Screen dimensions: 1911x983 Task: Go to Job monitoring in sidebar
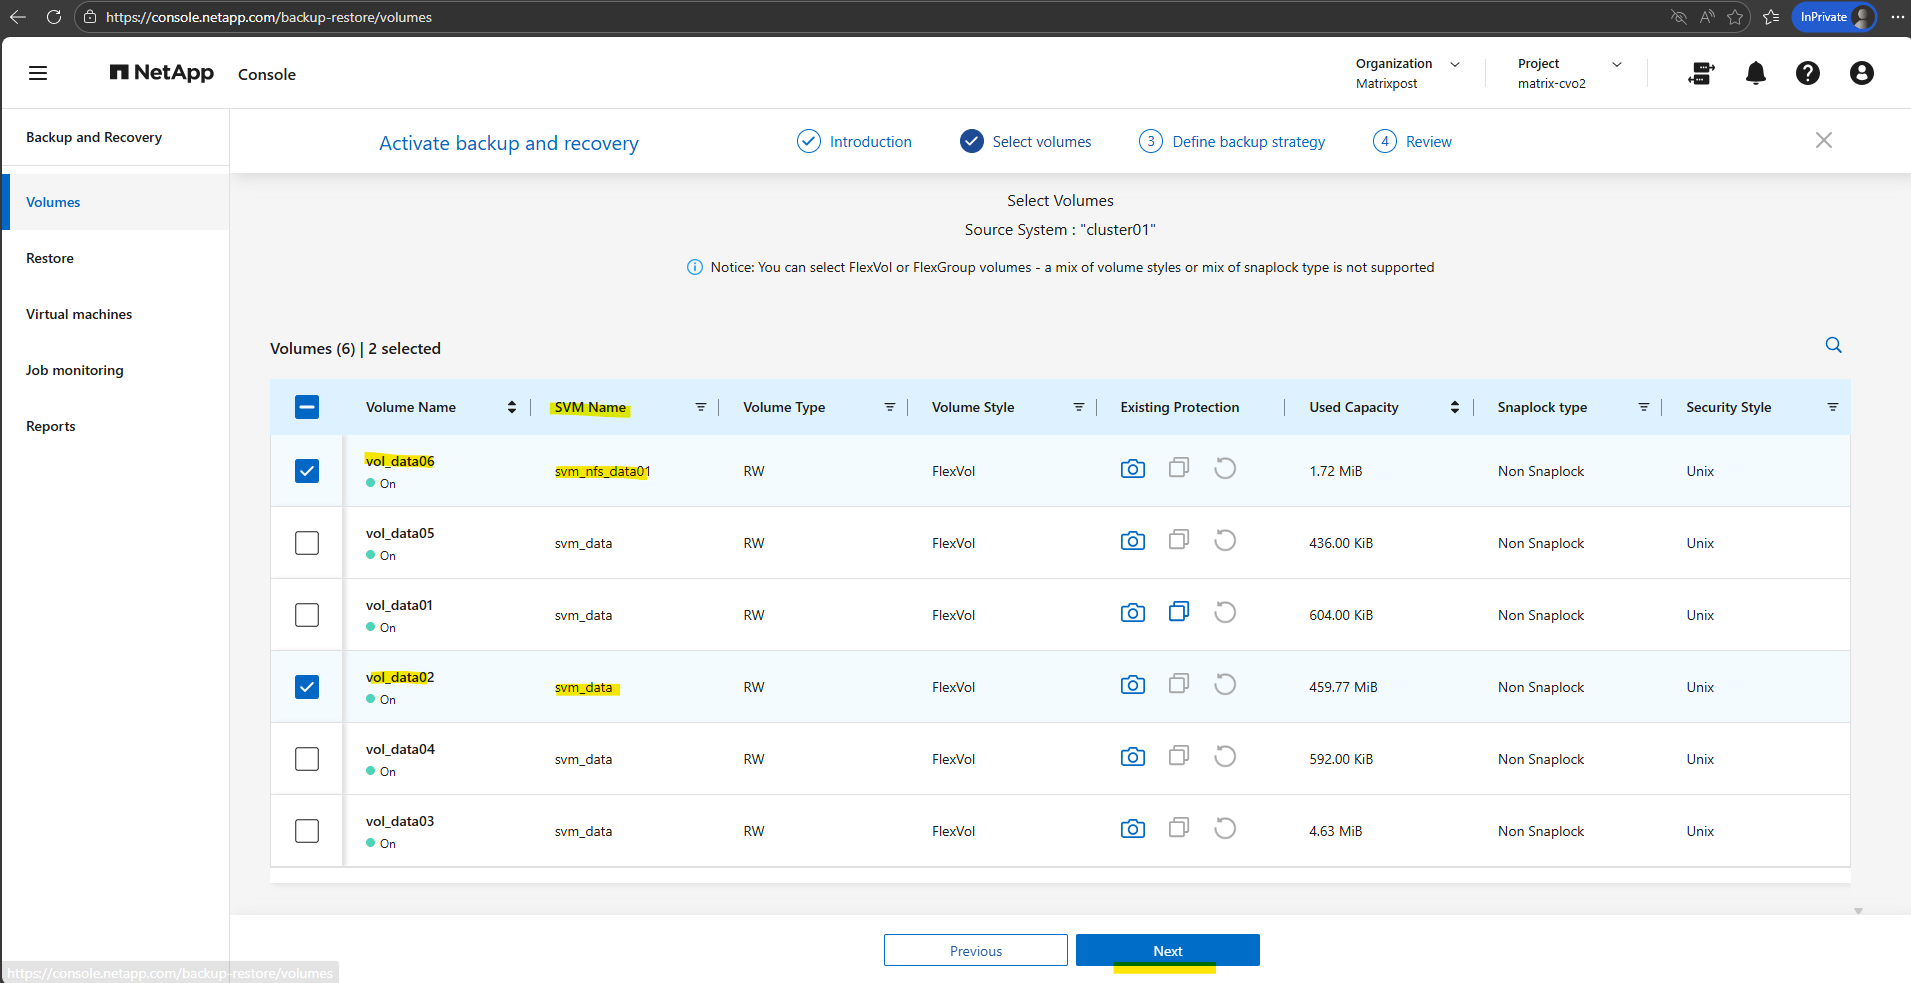[75, 370]
